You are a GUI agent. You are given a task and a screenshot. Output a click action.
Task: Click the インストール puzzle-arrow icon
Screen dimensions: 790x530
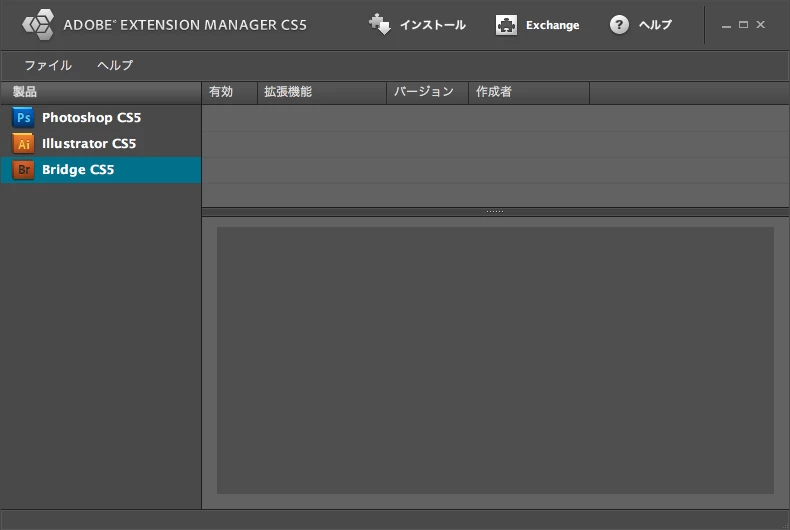[x=380, y=24]
